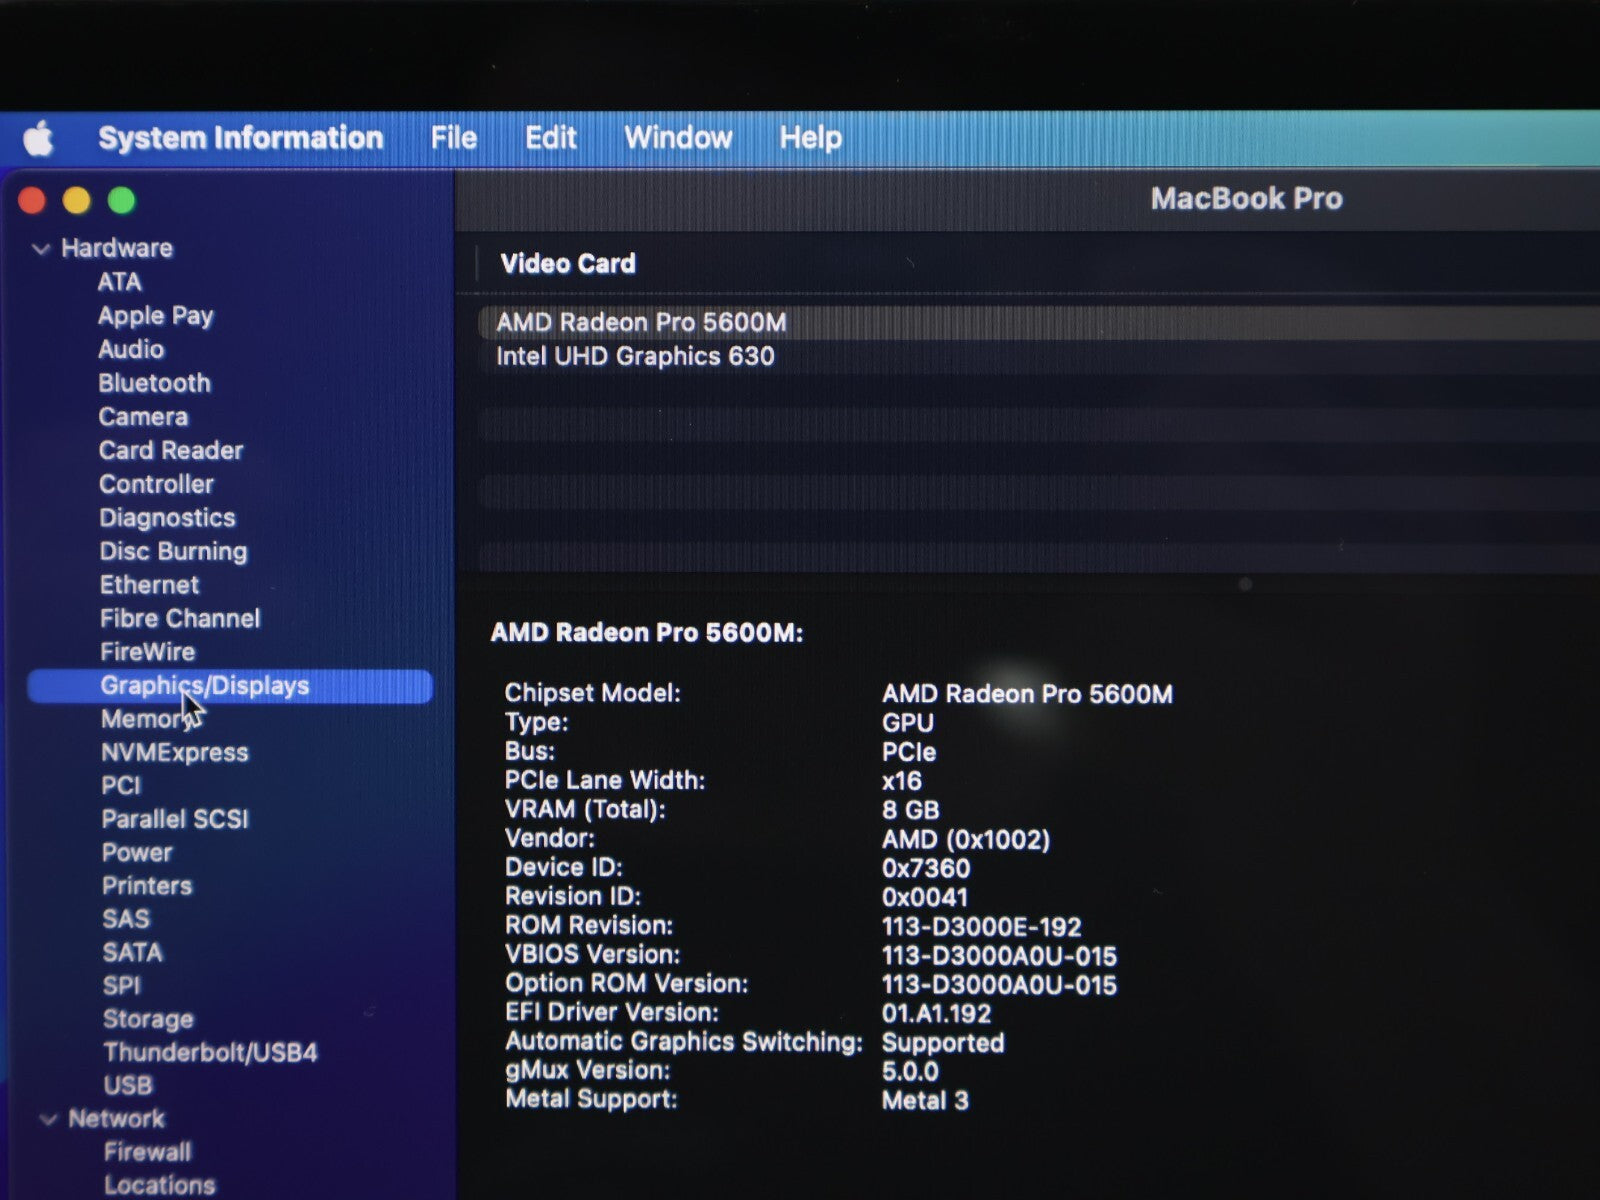Image resolution: width=1600 pixels, height=1200 pixels.
Task: Select Disc Burning in the sidebar
Action: 173,551
